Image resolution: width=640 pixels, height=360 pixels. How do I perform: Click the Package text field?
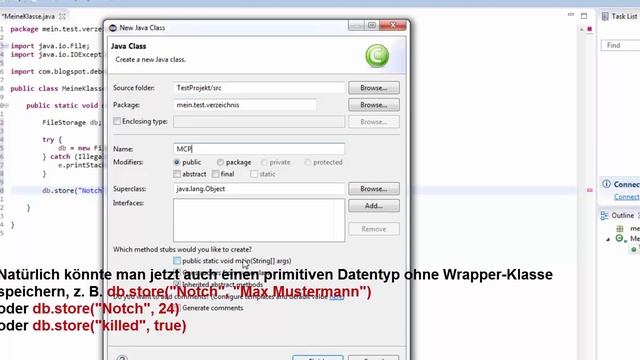point(244,105)
